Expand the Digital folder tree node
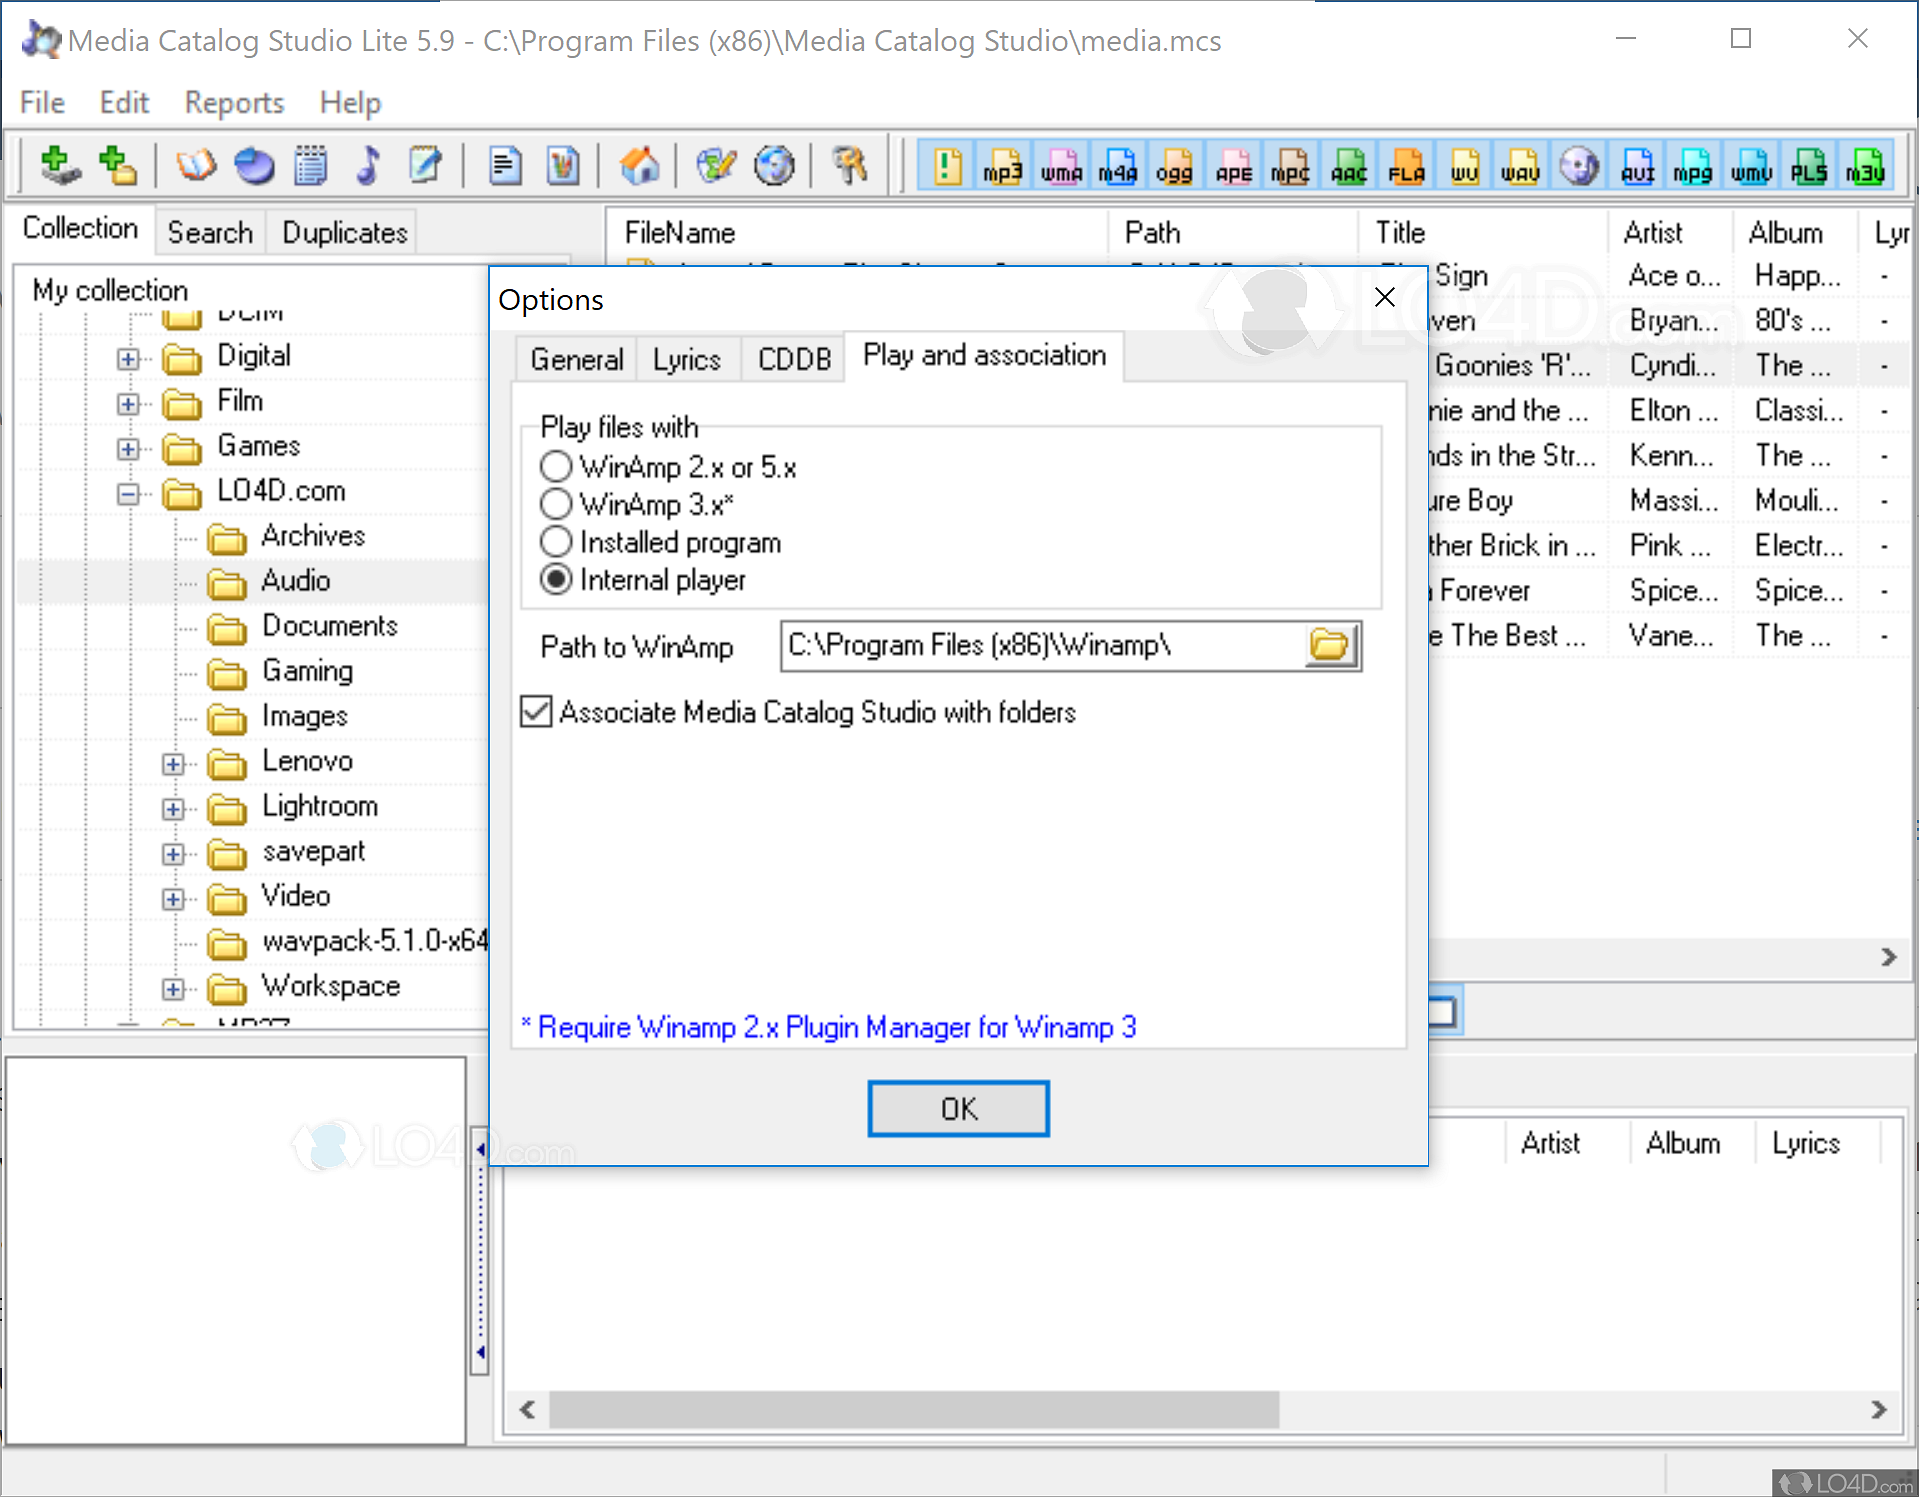The height and width of the screenshot is (1497, 1919). click(x=128, y=358)
